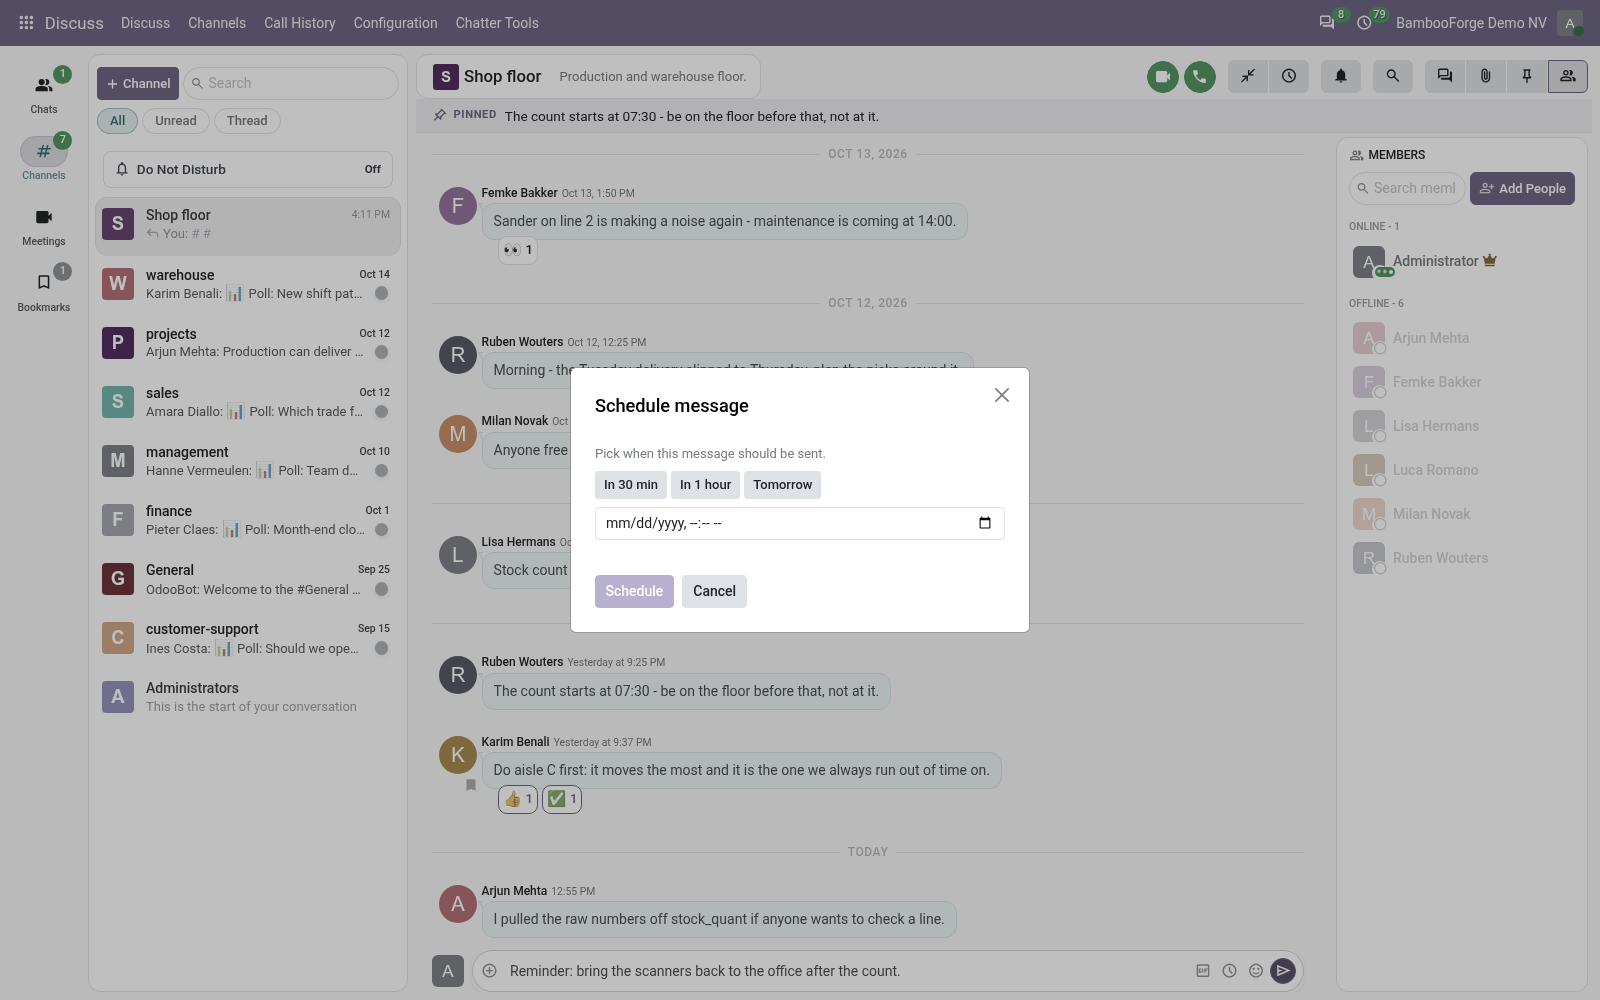Cancel the schedule message dialog

pos(714,591)
